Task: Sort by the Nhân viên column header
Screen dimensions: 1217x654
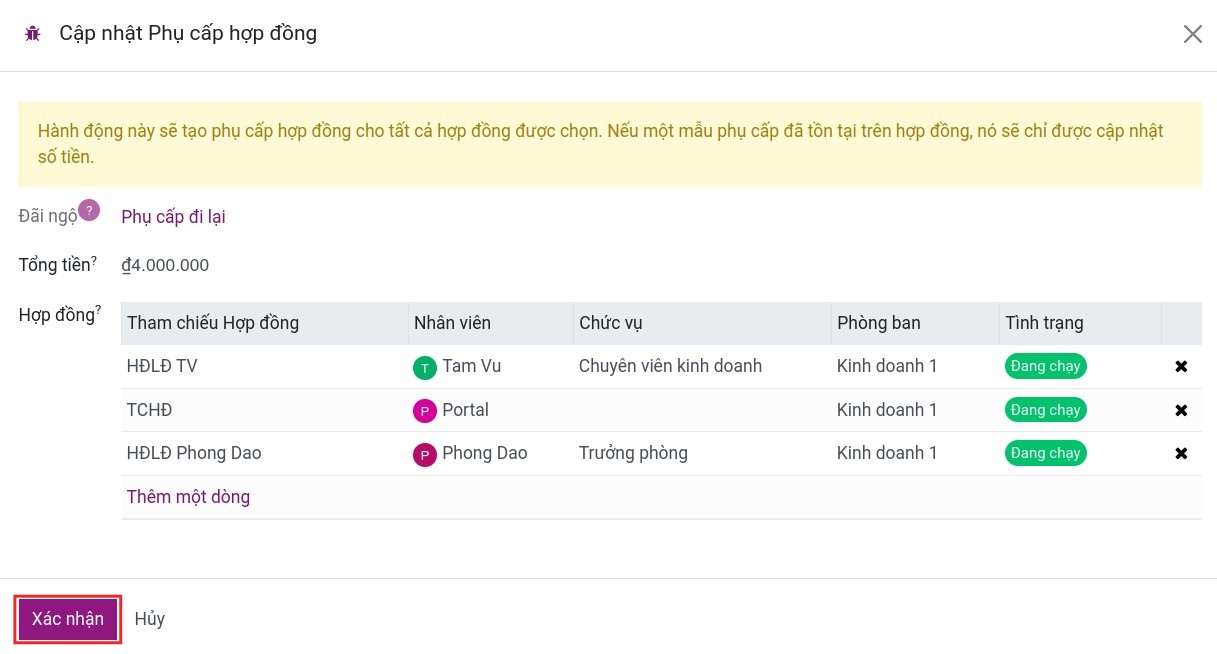Action: coord(452,323)
